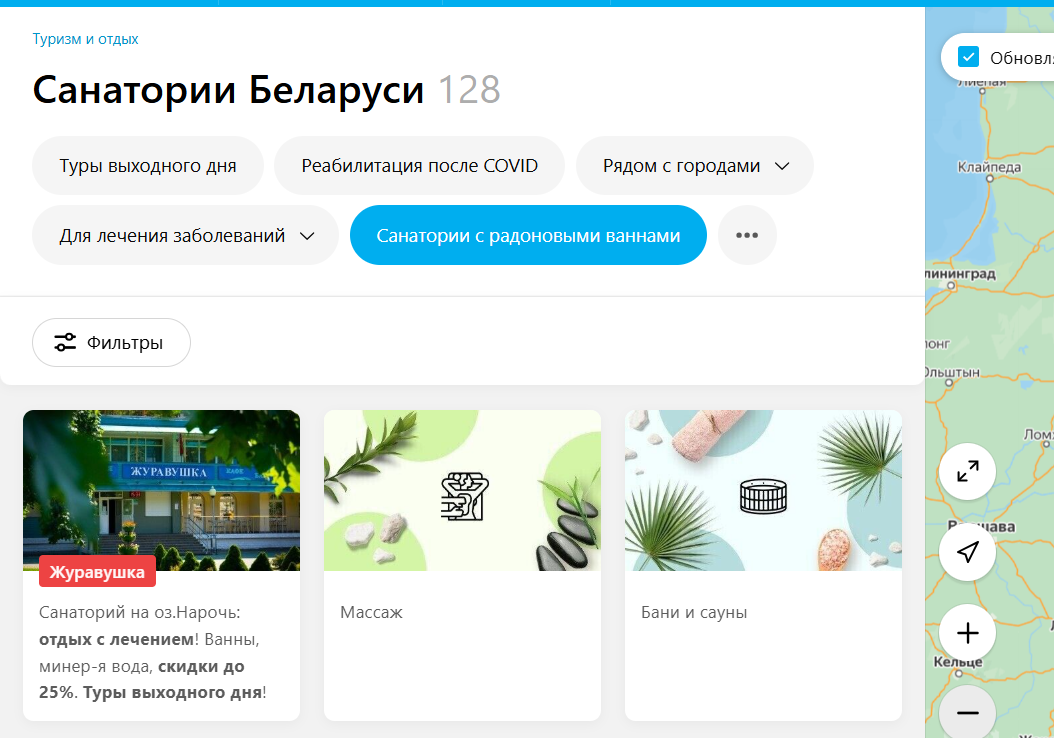This screenshot has height=738, width=1054.
Task: Select the Туры выходного дня filter chip
Action: 148,166
